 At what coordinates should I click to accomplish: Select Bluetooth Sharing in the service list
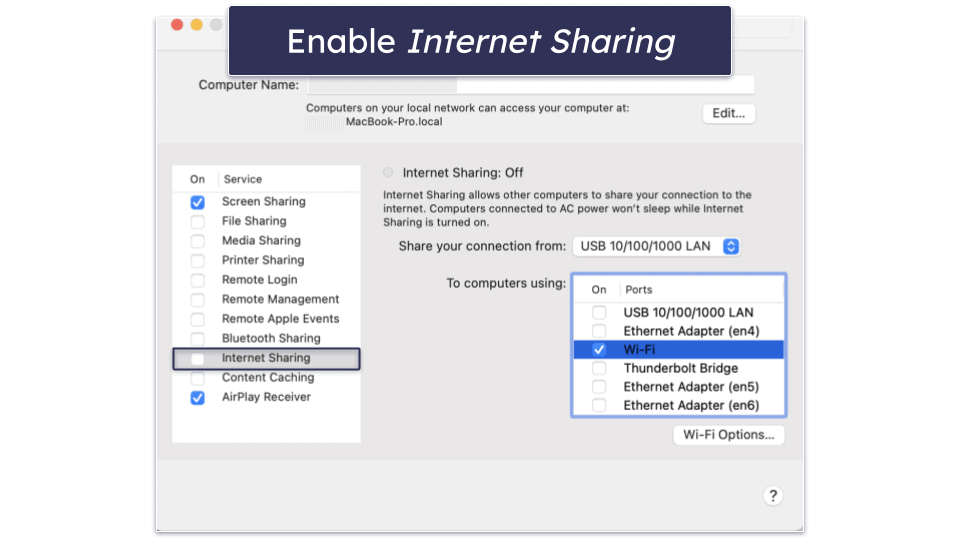[271, 338]
